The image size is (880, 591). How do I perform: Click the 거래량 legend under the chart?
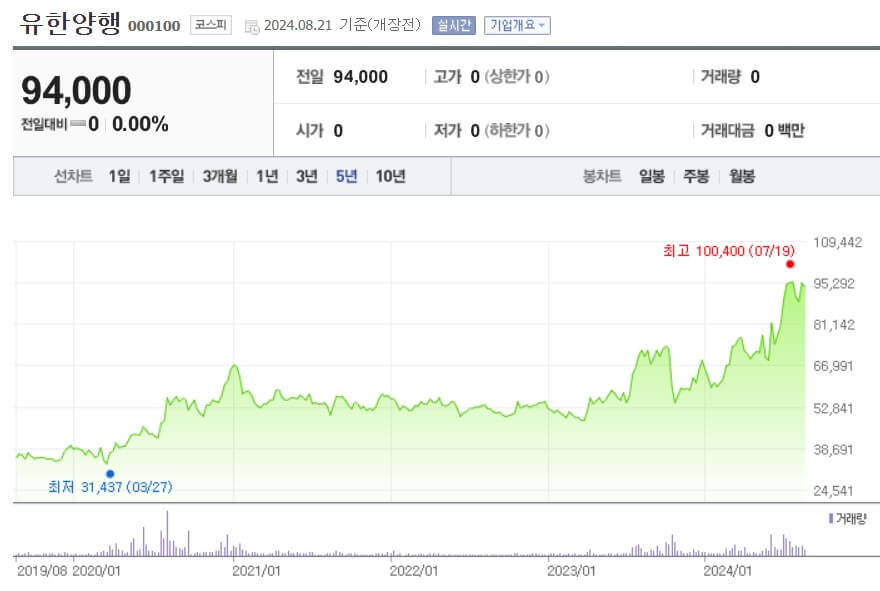(x=847, y=519)
